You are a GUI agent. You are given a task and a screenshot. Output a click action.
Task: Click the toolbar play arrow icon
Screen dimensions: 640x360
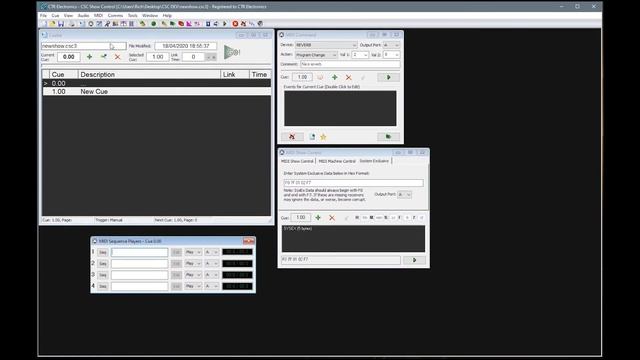pos(224,24)
